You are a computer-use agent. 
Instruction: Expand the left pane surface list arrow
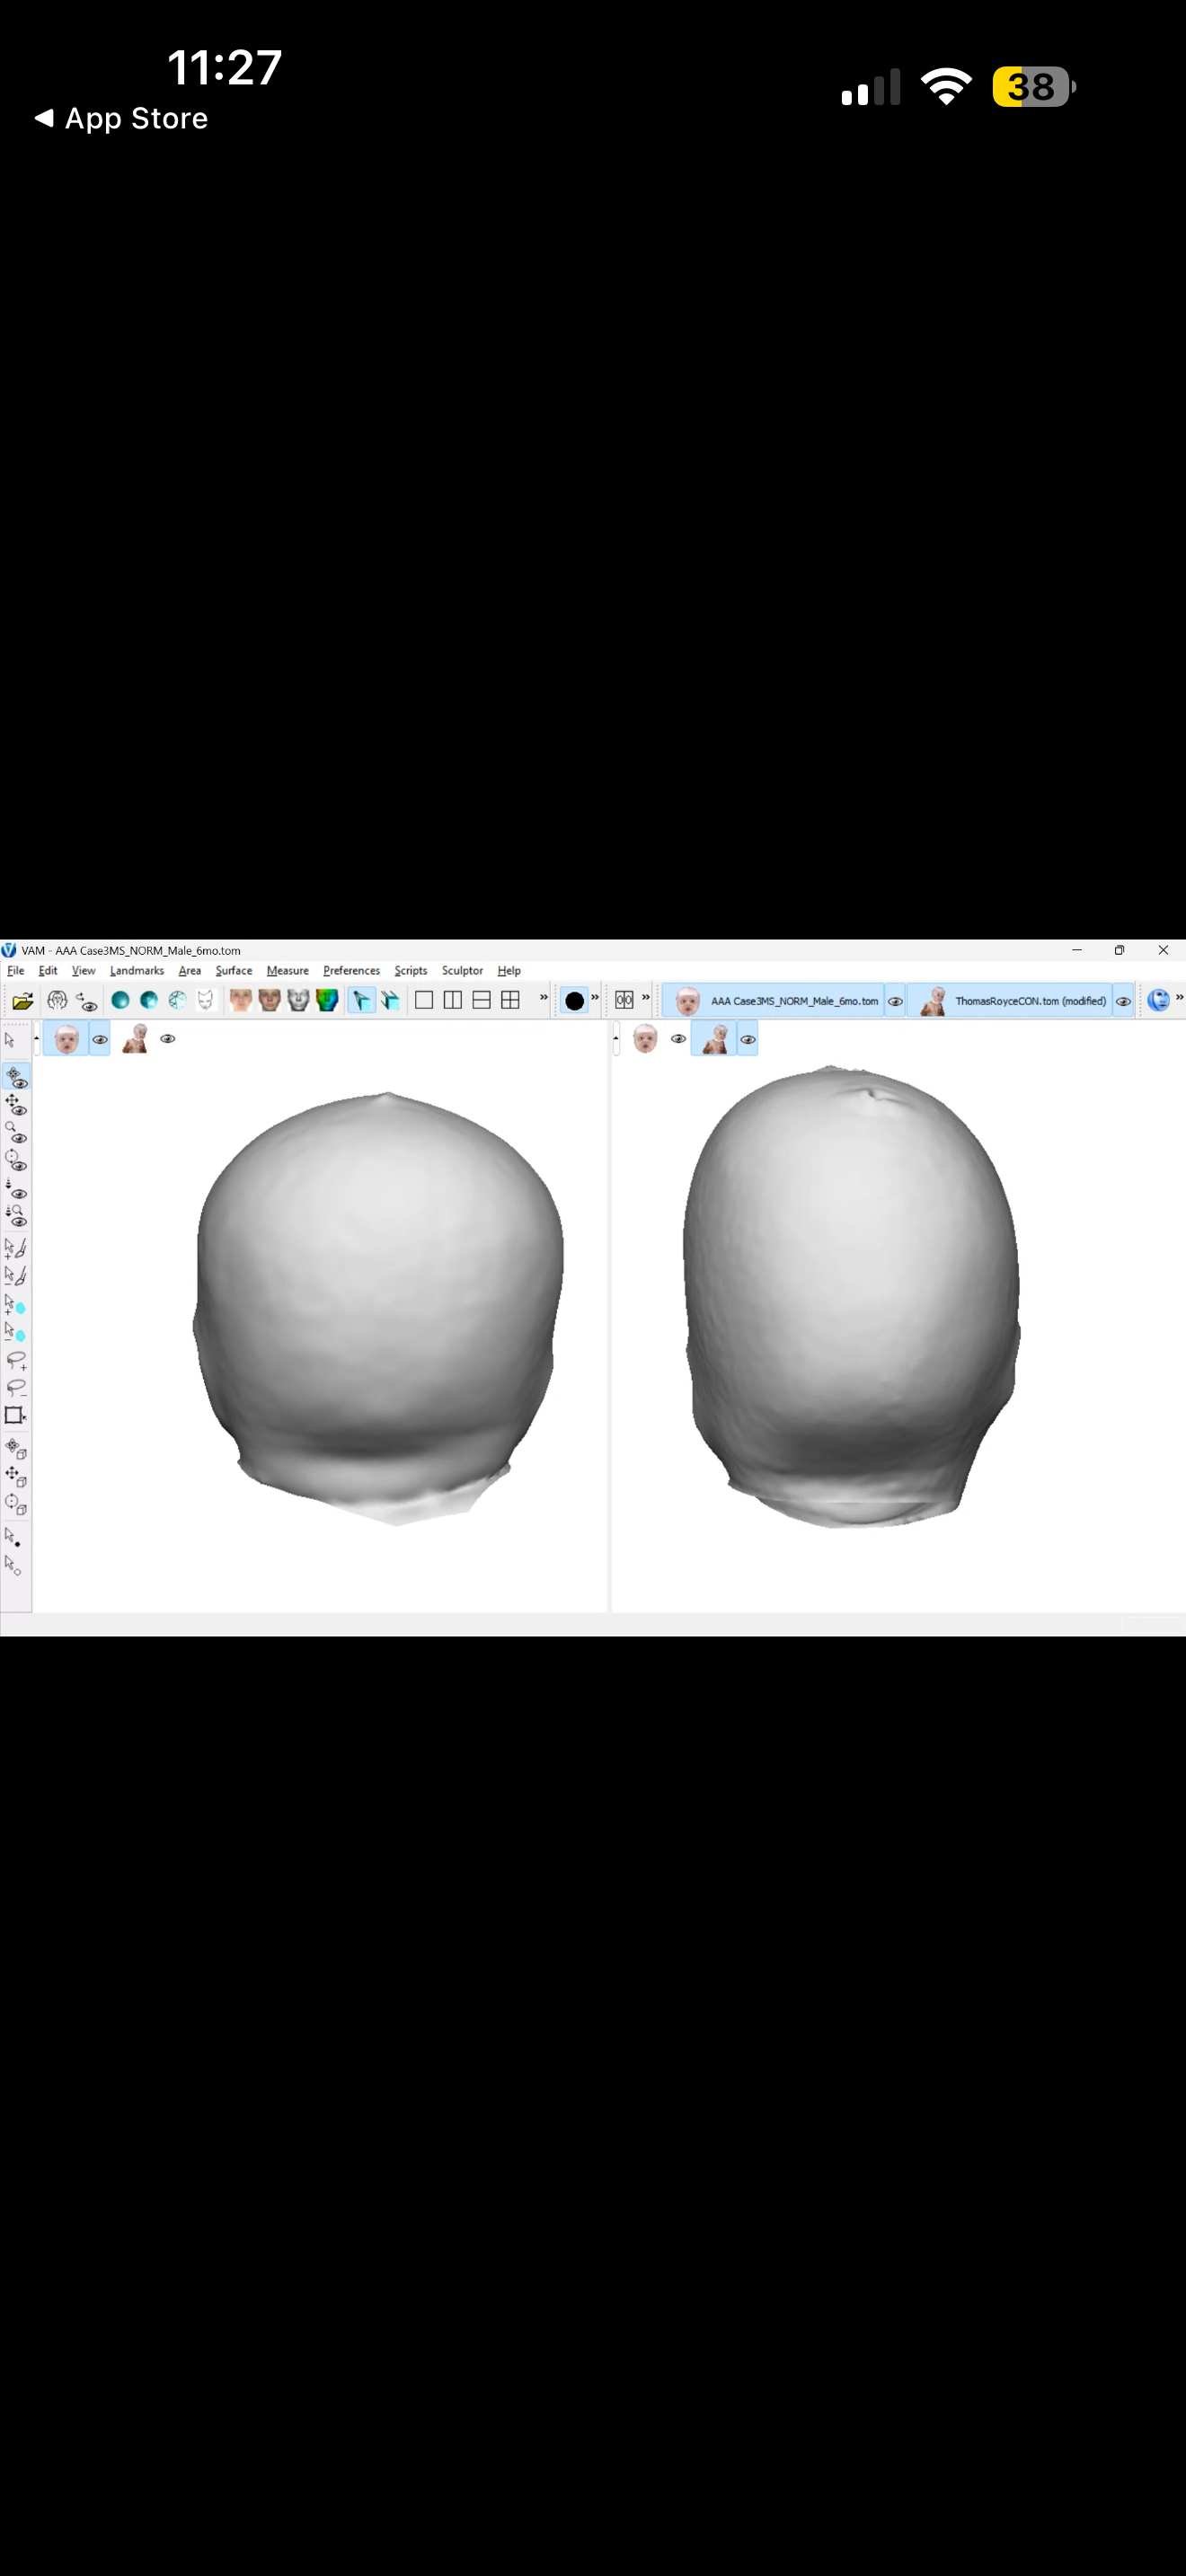click(37, 1040)
